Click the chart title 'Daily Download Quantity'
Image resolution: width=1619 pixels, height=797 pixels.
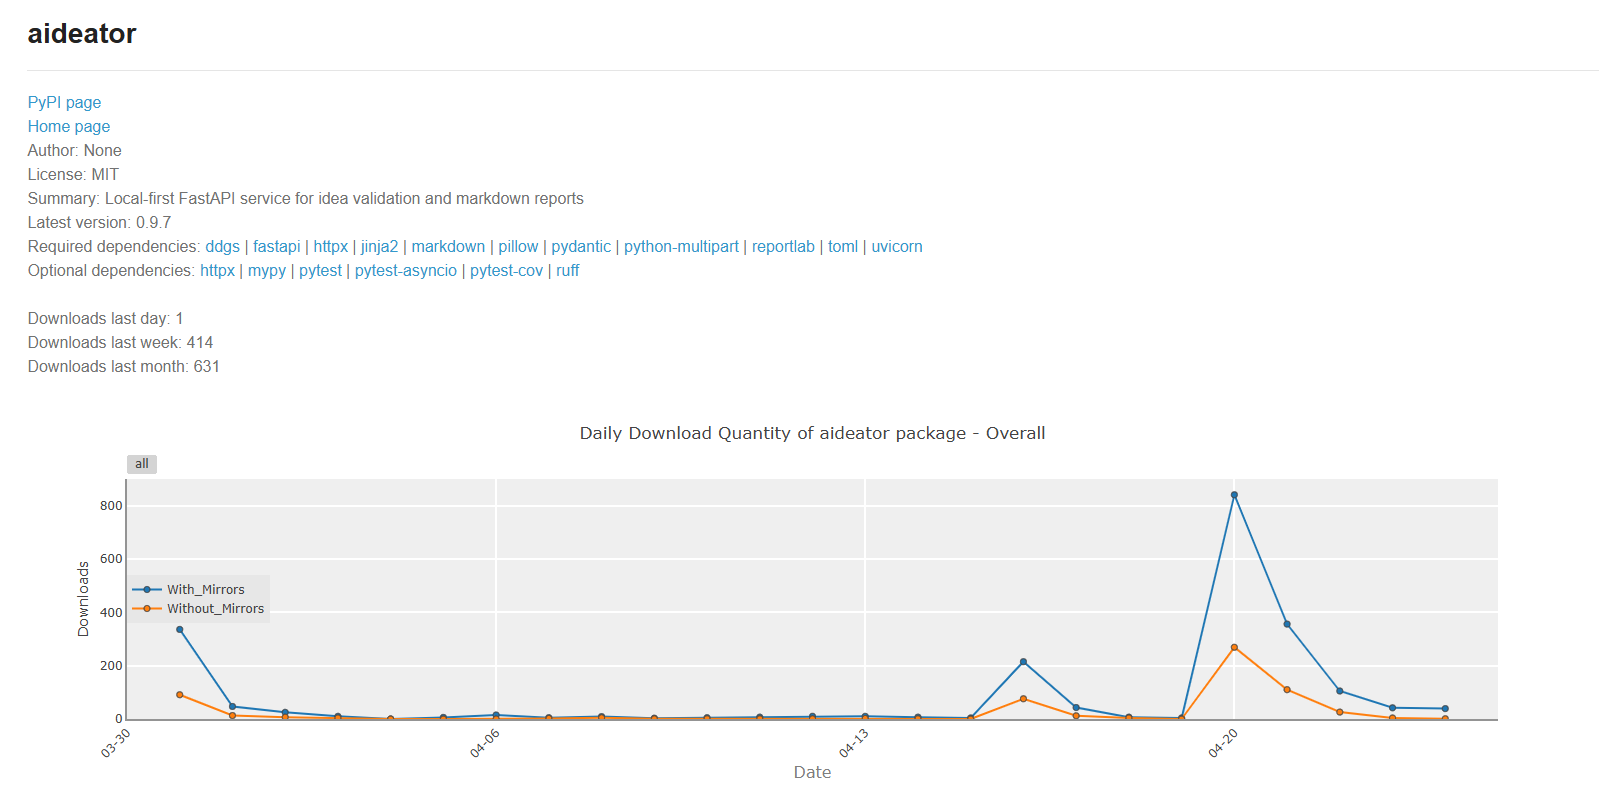coord(812,433)
